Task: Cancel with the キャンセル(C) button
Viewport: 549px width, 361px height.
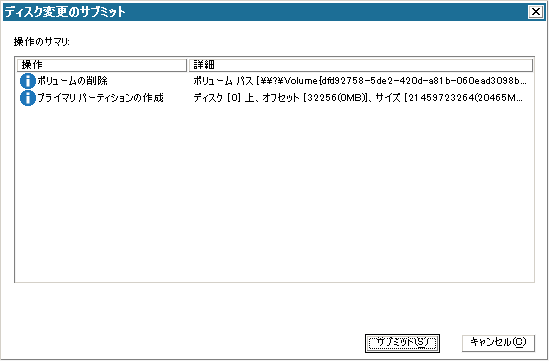Action: tap(498, 343)
